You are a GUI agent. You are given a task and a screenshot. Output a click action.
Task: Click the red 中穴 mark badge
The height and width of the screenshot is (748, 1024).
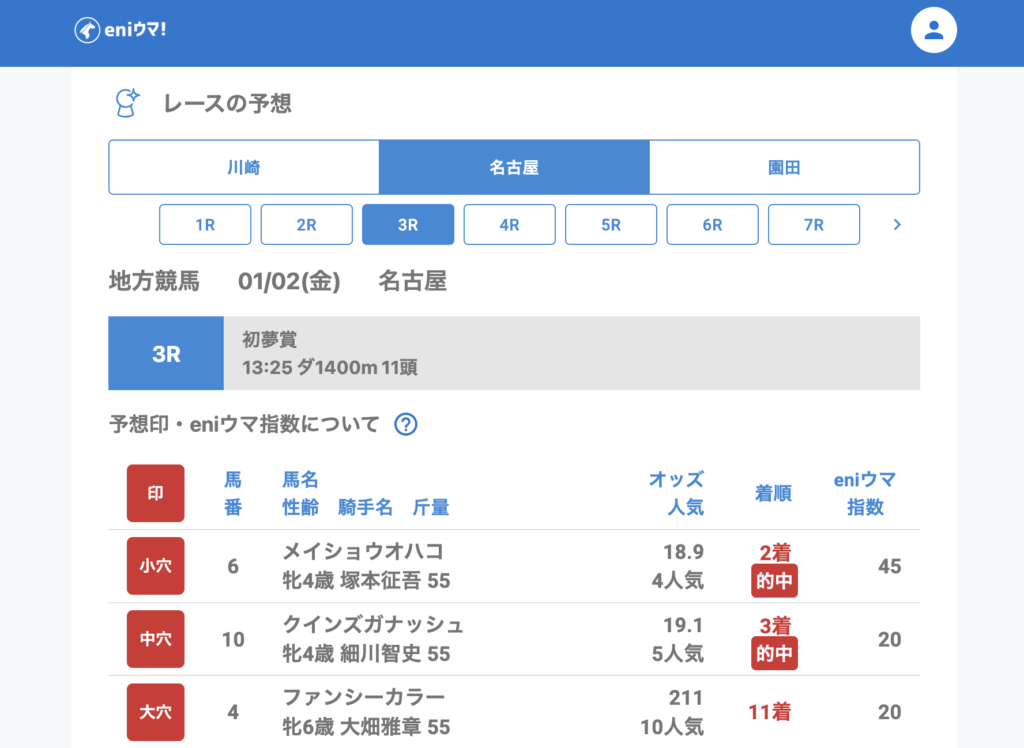click(155, 639)
